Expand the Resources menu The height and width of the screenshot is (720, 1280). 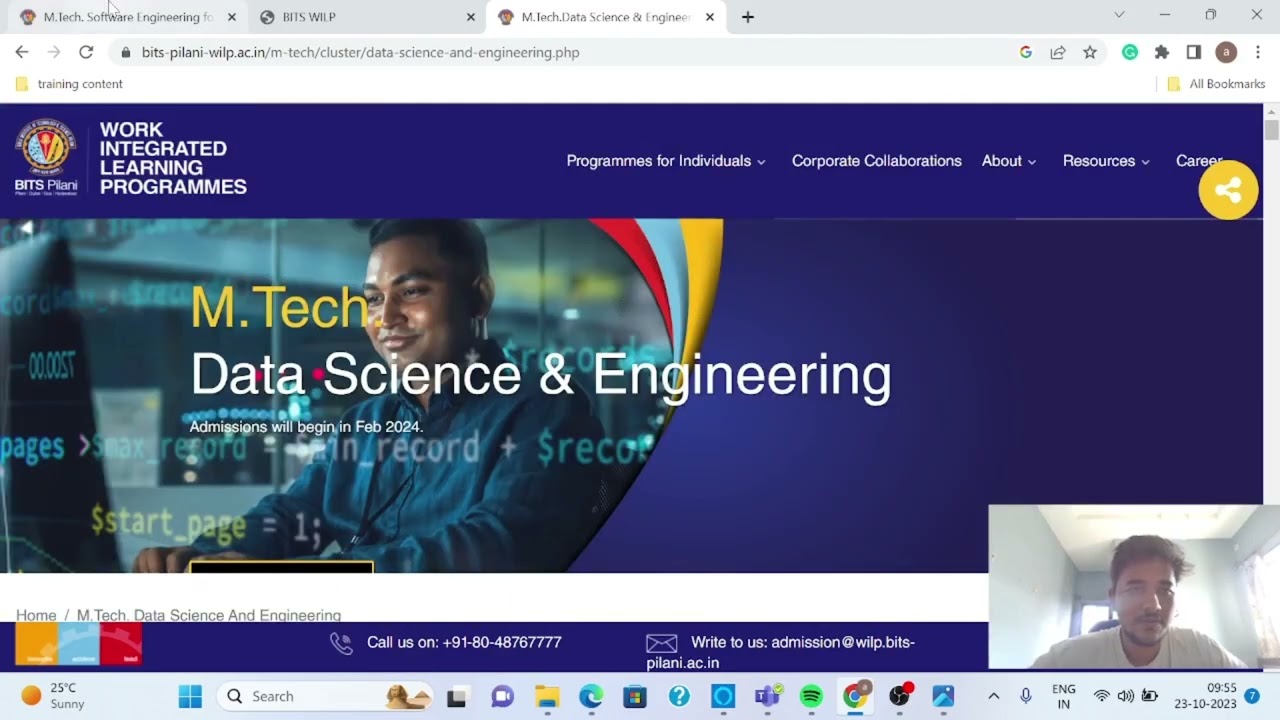pos(1106,161)
